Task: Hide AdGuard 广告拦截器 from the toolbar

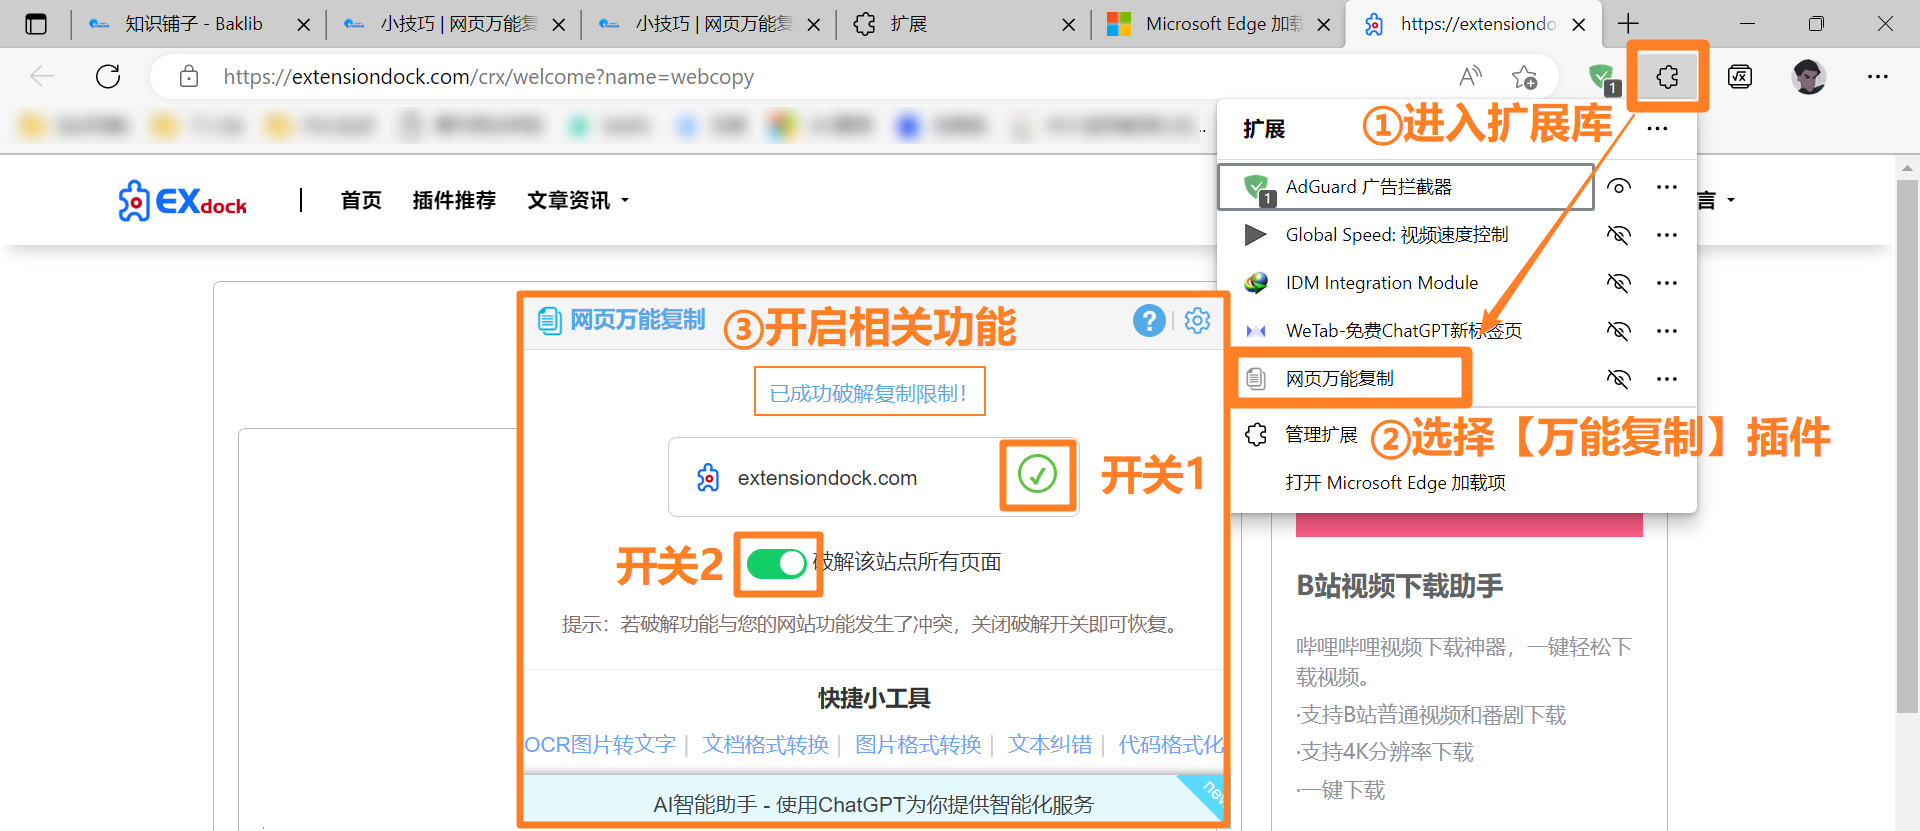Action: tap(1618, 187)
